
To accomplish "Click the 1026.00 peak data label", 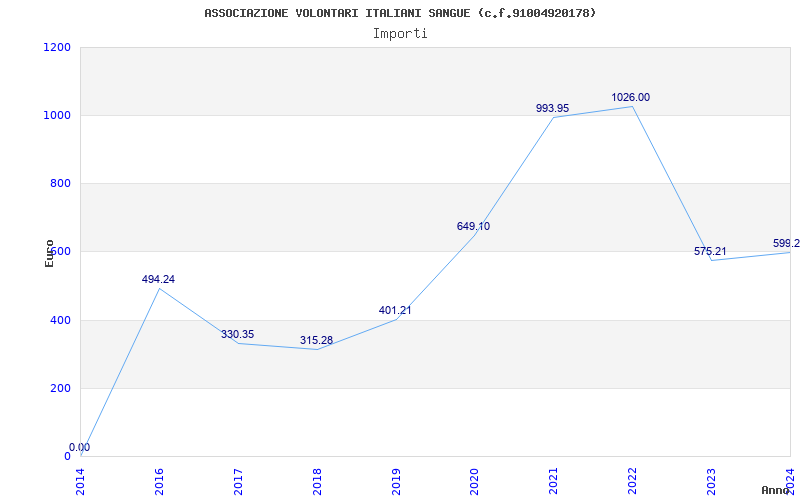I will [x=631, y=97].
